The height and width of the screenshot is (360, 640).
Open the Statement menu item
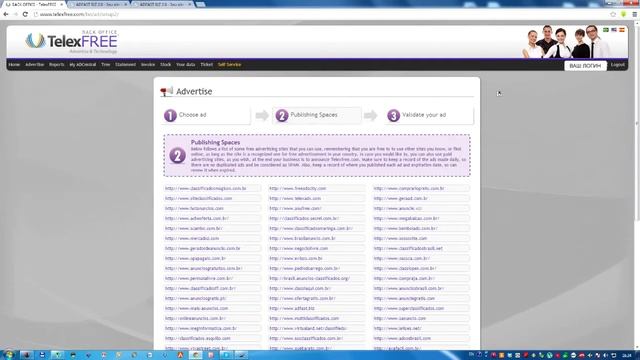(125, 64)
